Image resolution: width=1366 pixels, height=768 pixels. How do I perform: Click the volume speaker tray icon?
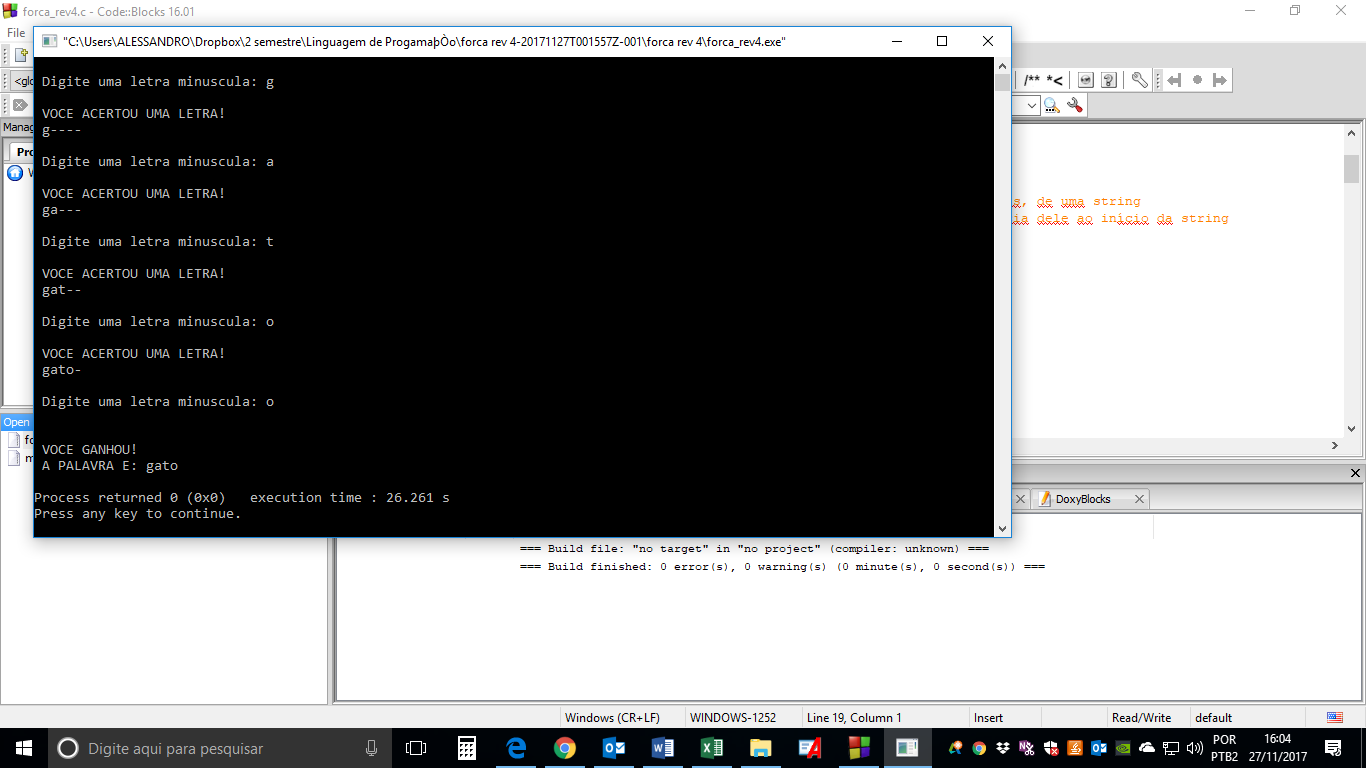[x=1195, y=748]
